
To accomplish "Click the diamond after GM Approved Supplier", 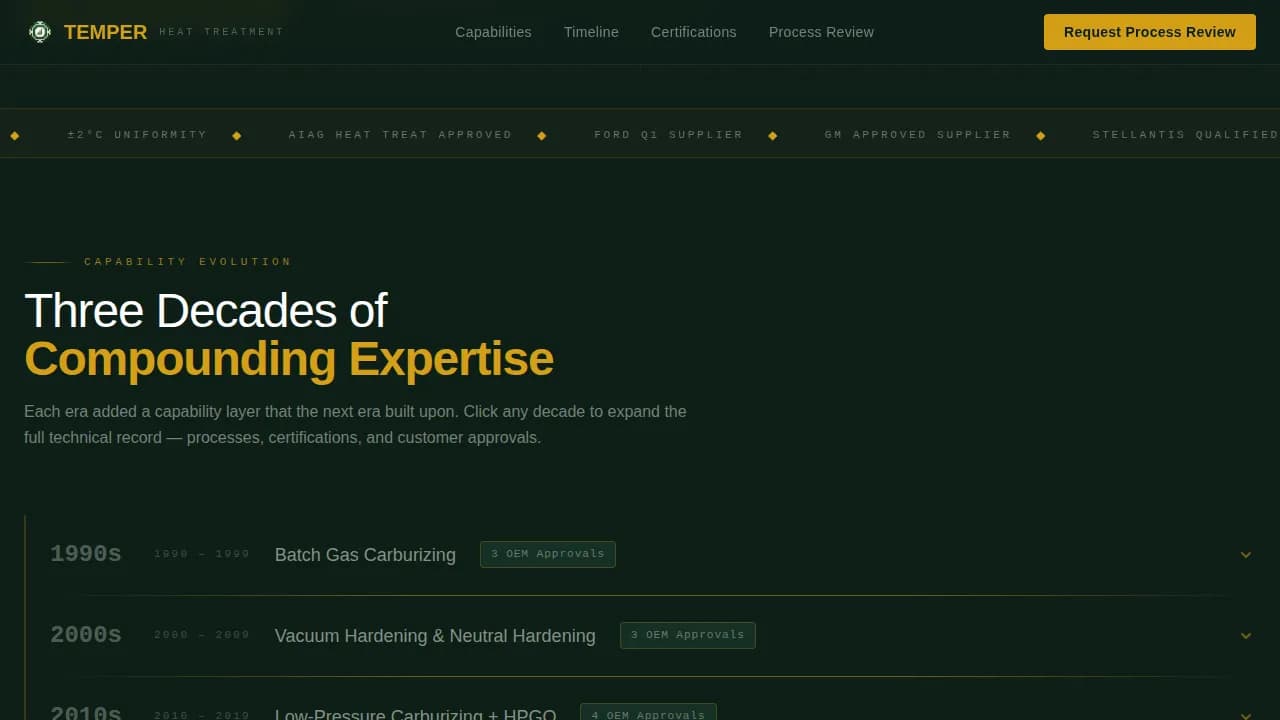I will 1040,134.
